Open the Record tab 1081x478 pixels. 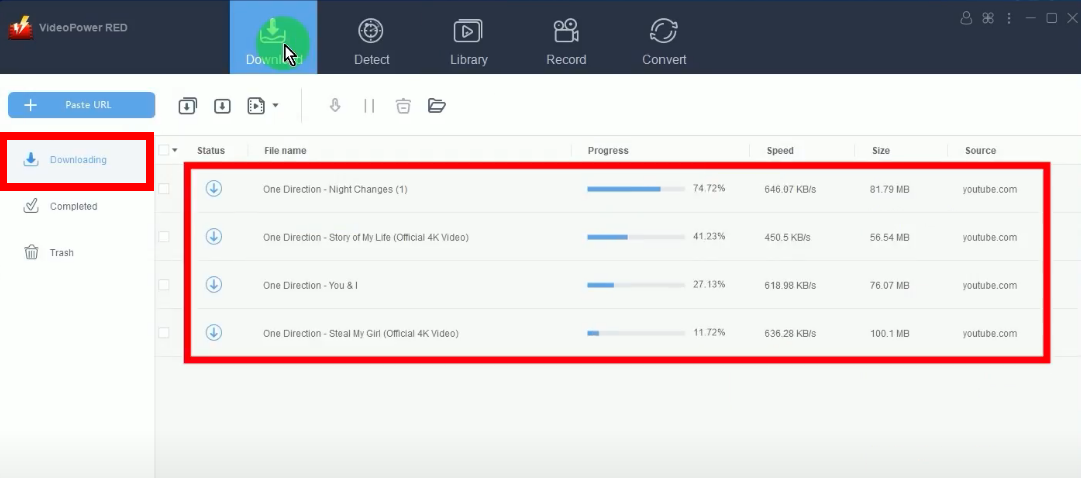click(566, 41)
